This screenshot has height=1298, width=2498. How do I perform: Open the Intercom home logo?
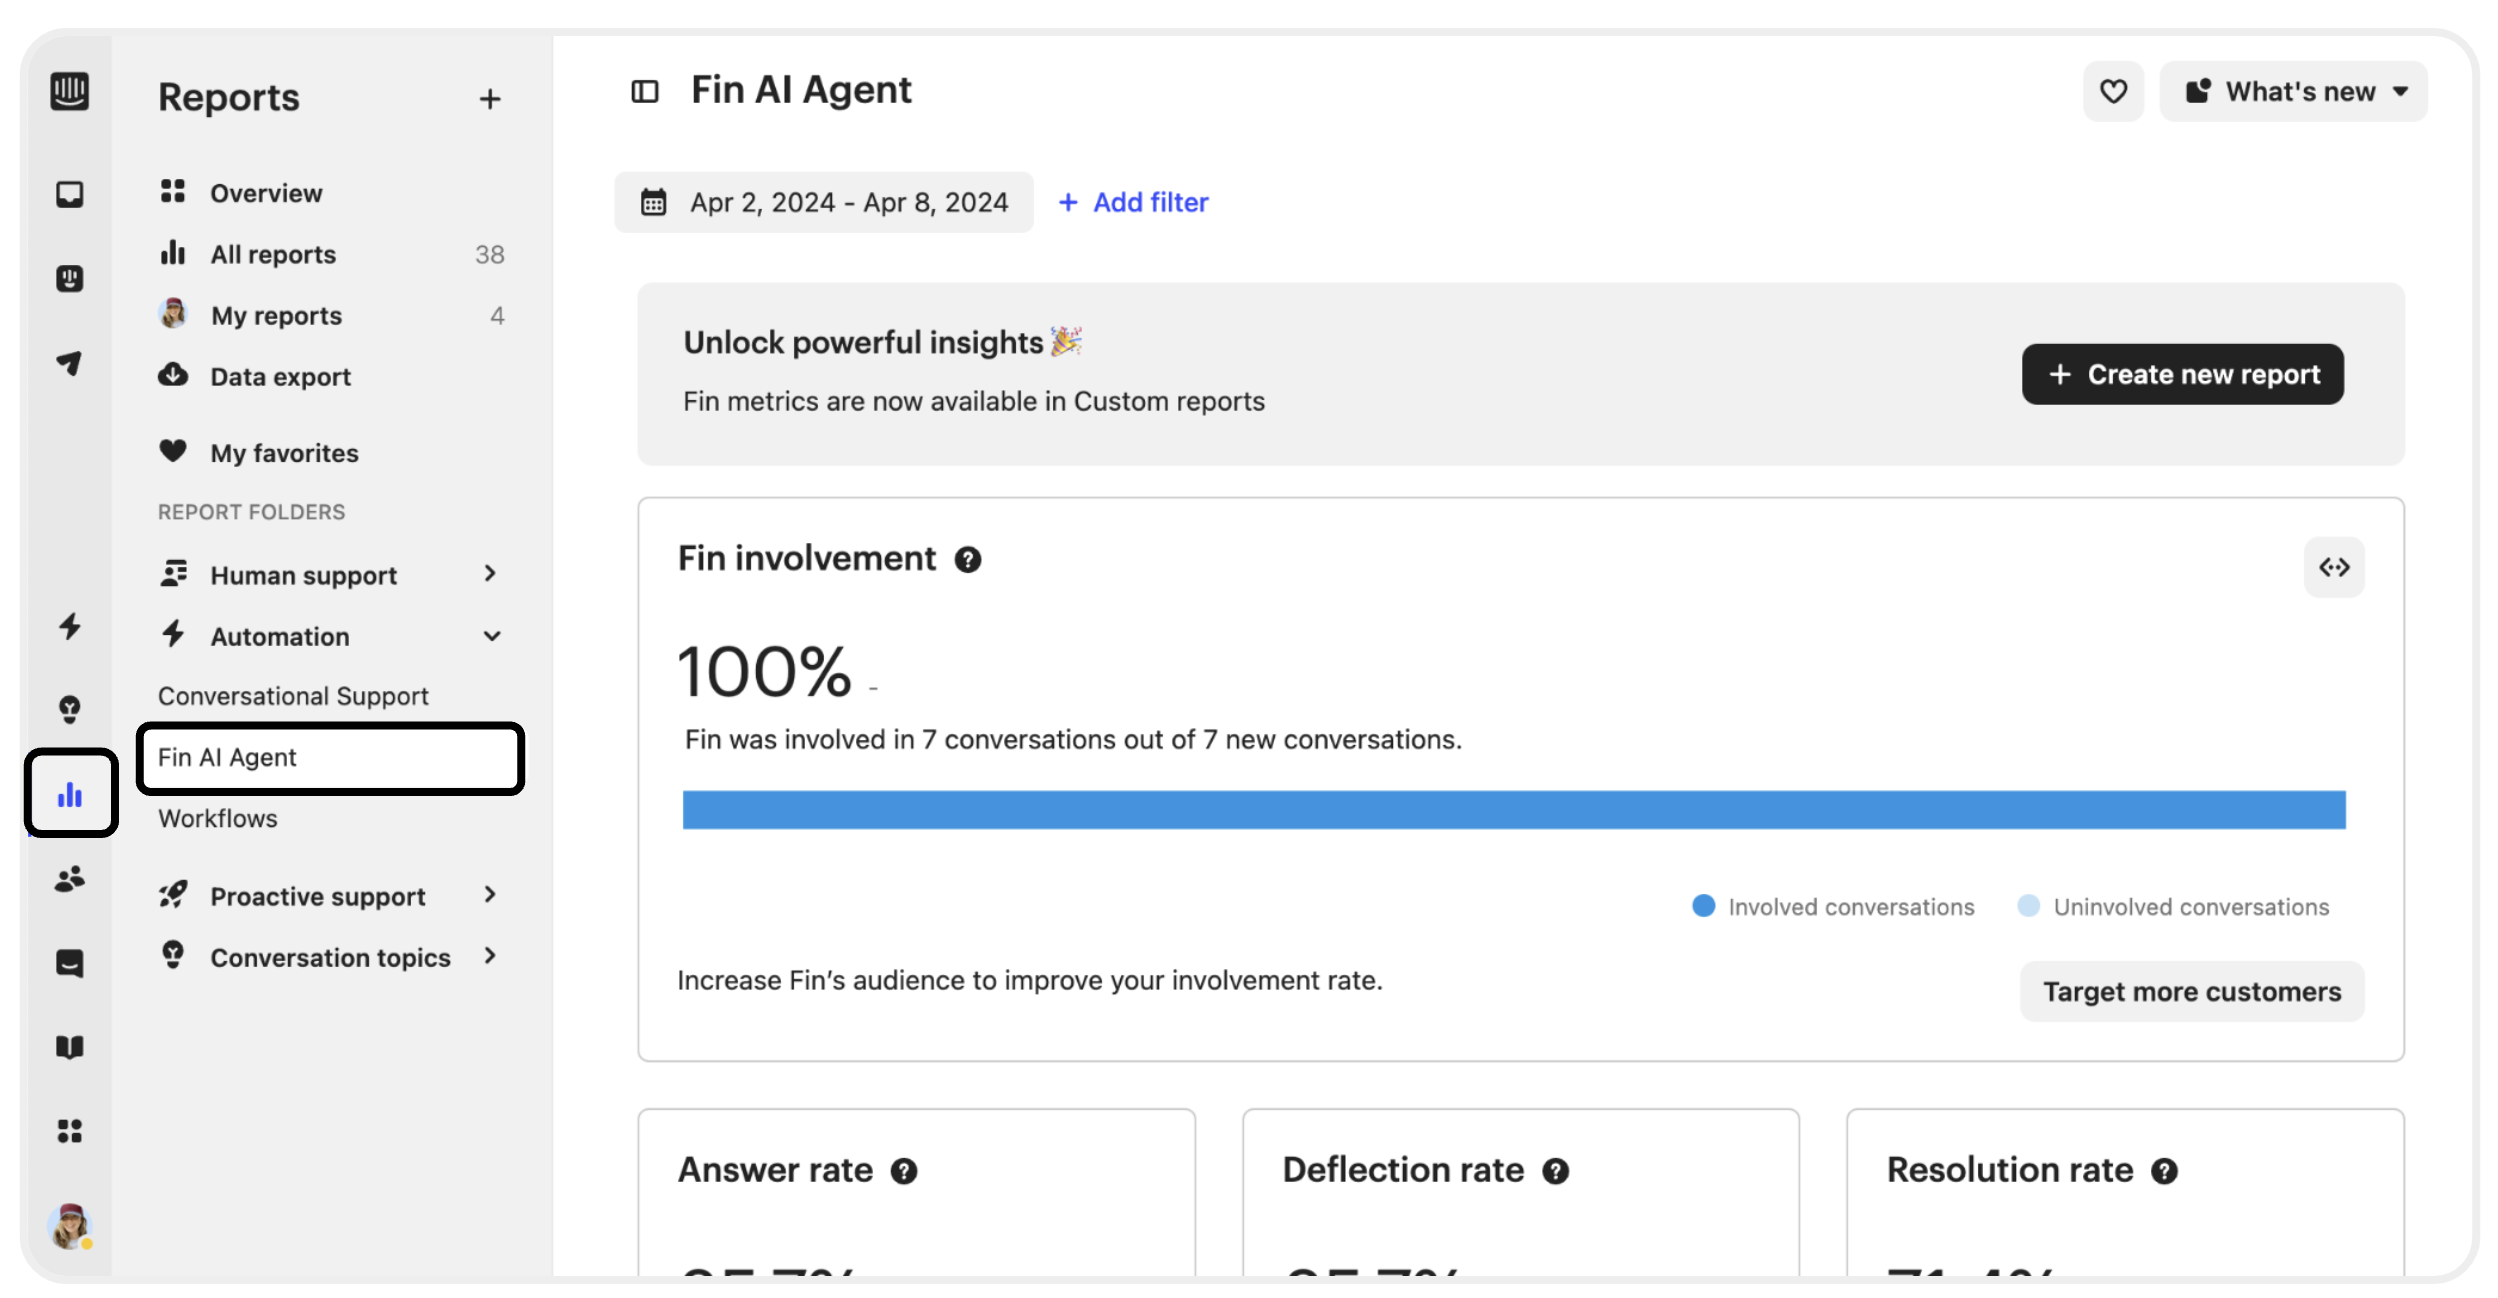tap(69, 91)
